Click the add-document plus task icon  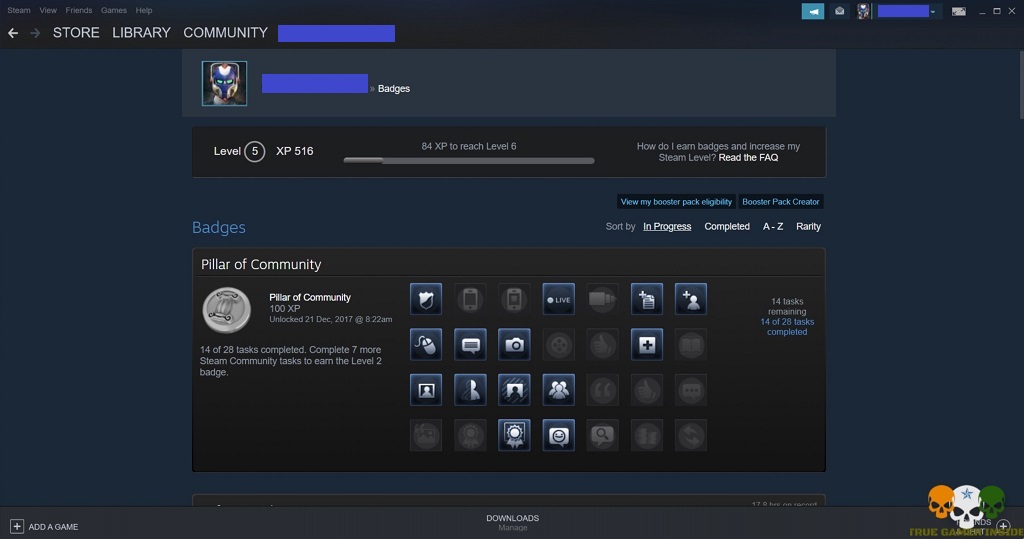(647, 299)
